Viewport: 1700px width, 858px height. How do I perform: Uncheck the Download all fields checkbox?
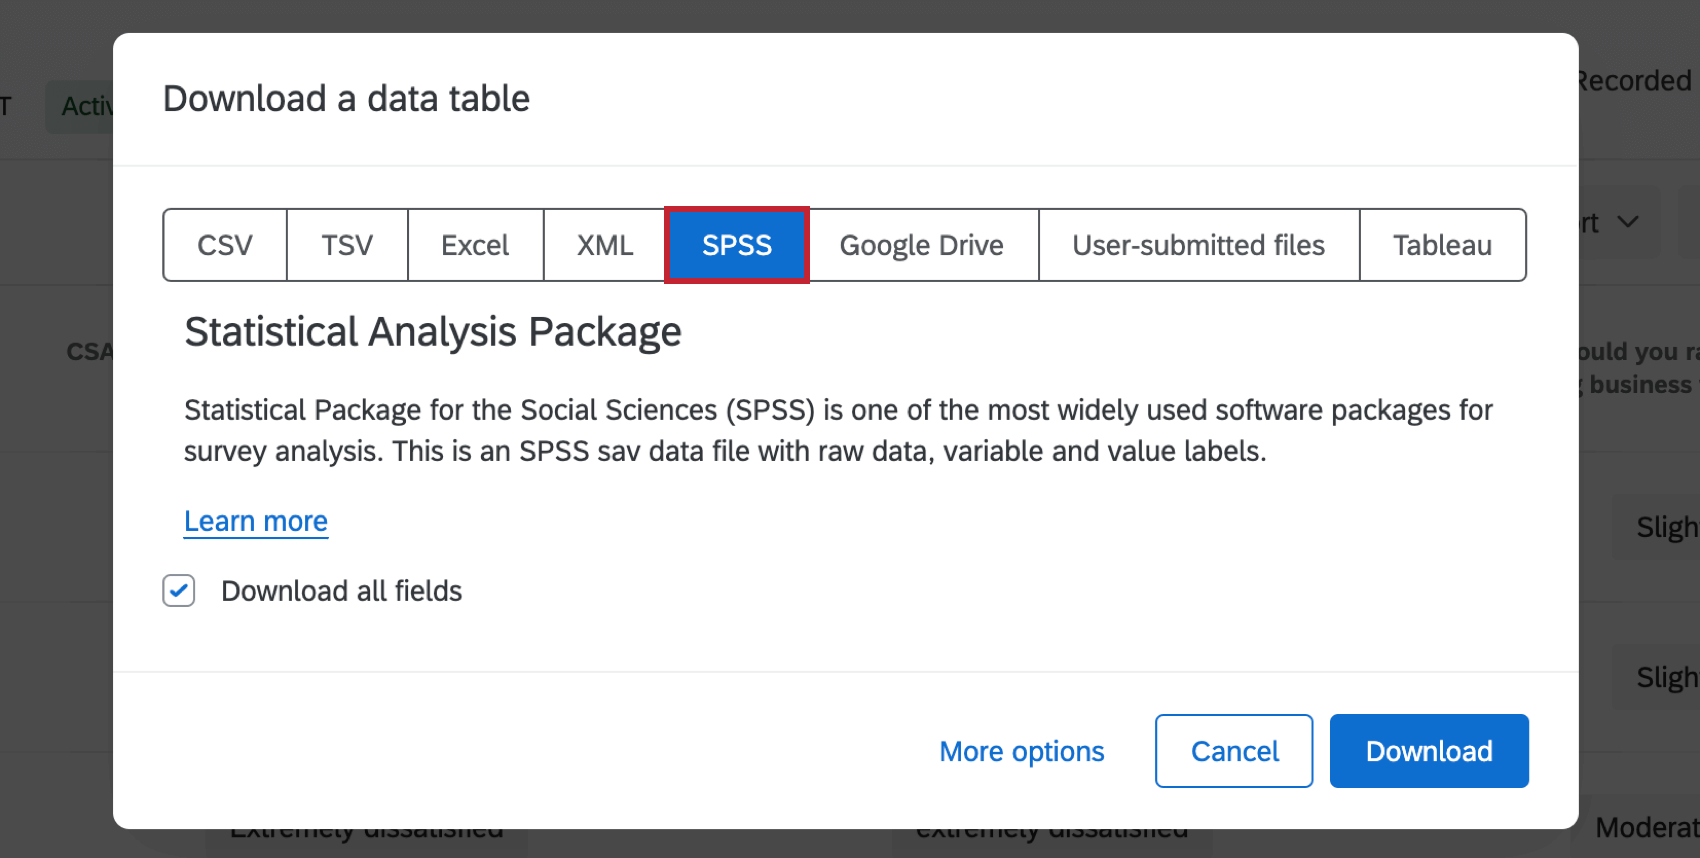[x=179, y=591]
